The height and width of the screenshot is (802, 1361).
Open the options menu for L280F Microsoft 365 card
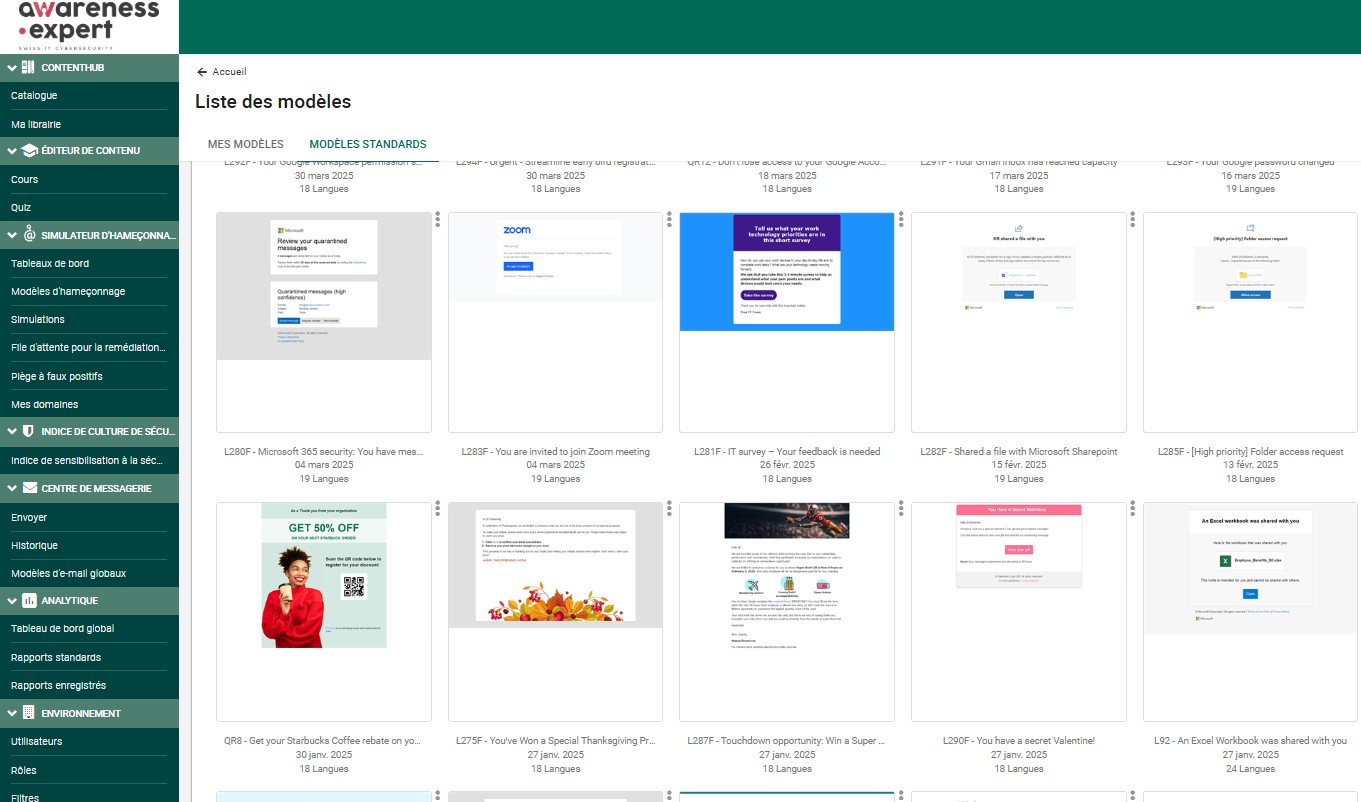[438, 221]
